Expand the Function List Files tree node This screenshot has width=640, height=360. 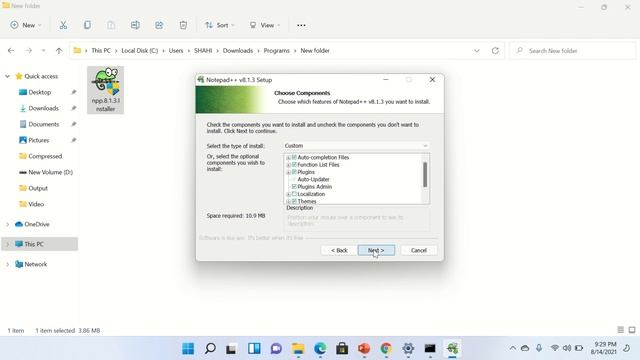(x=289, y=165)
